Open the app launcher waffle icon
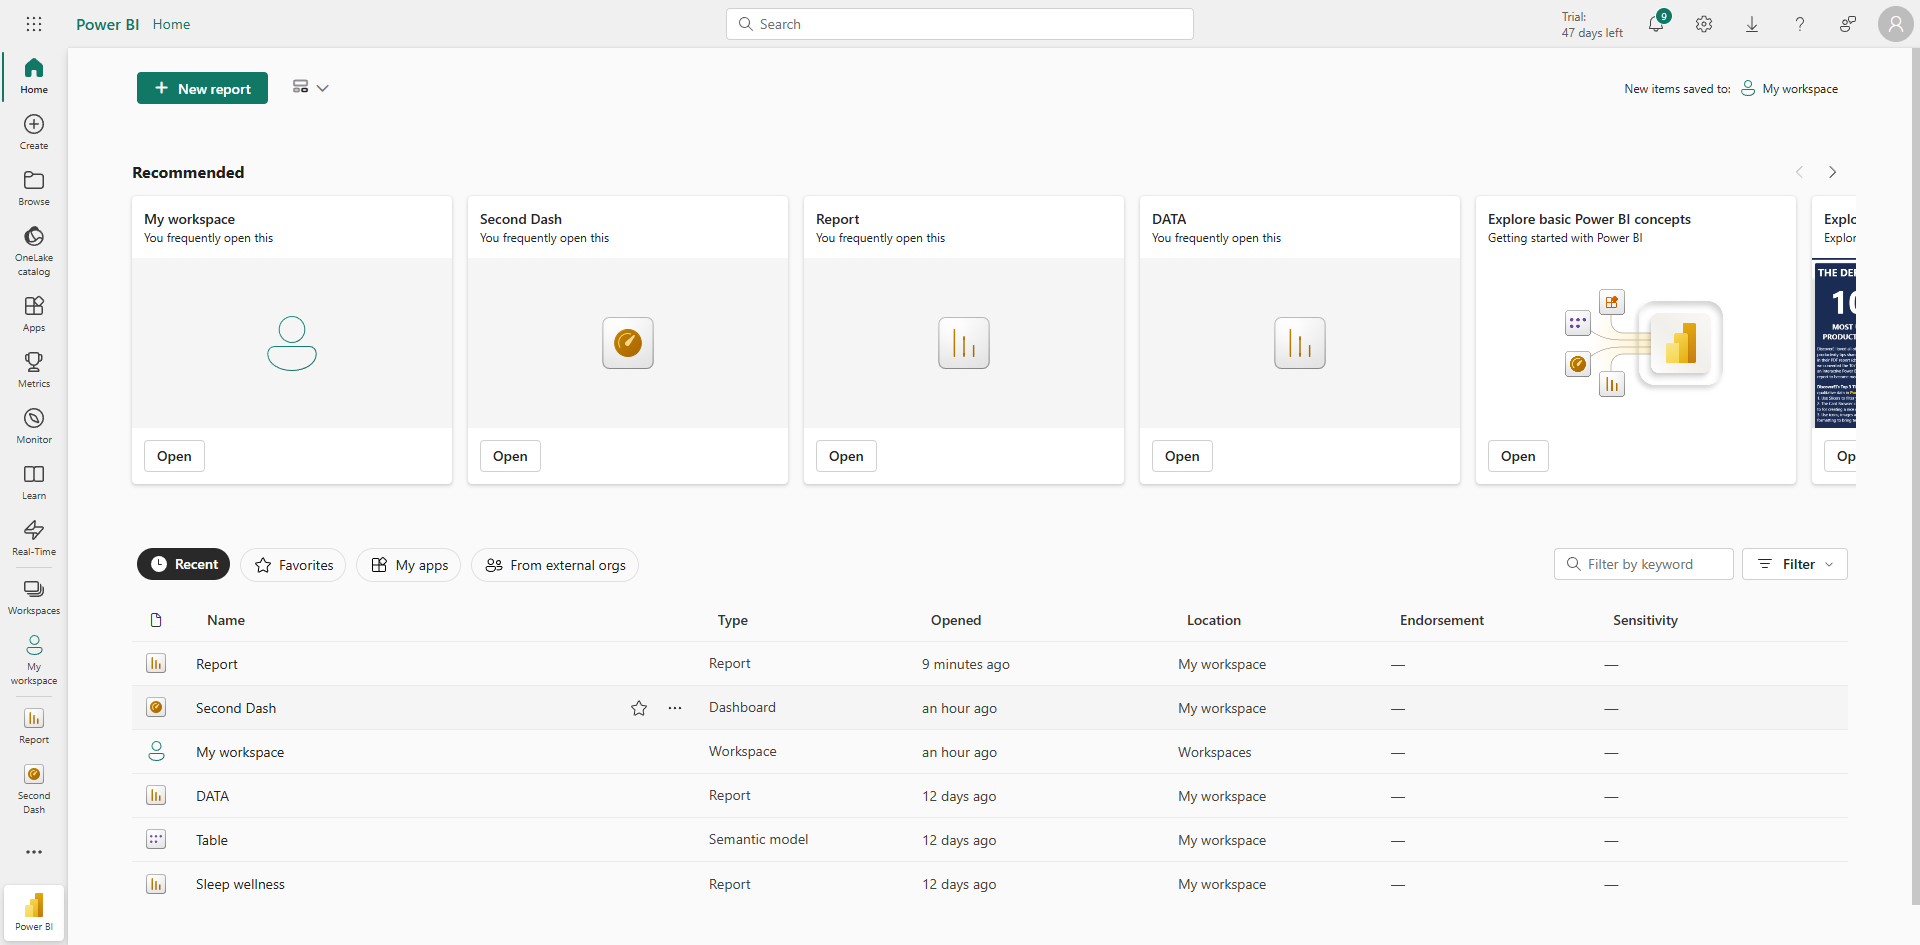The height and width of the screenshot is (945, 1920). (34, 24)
